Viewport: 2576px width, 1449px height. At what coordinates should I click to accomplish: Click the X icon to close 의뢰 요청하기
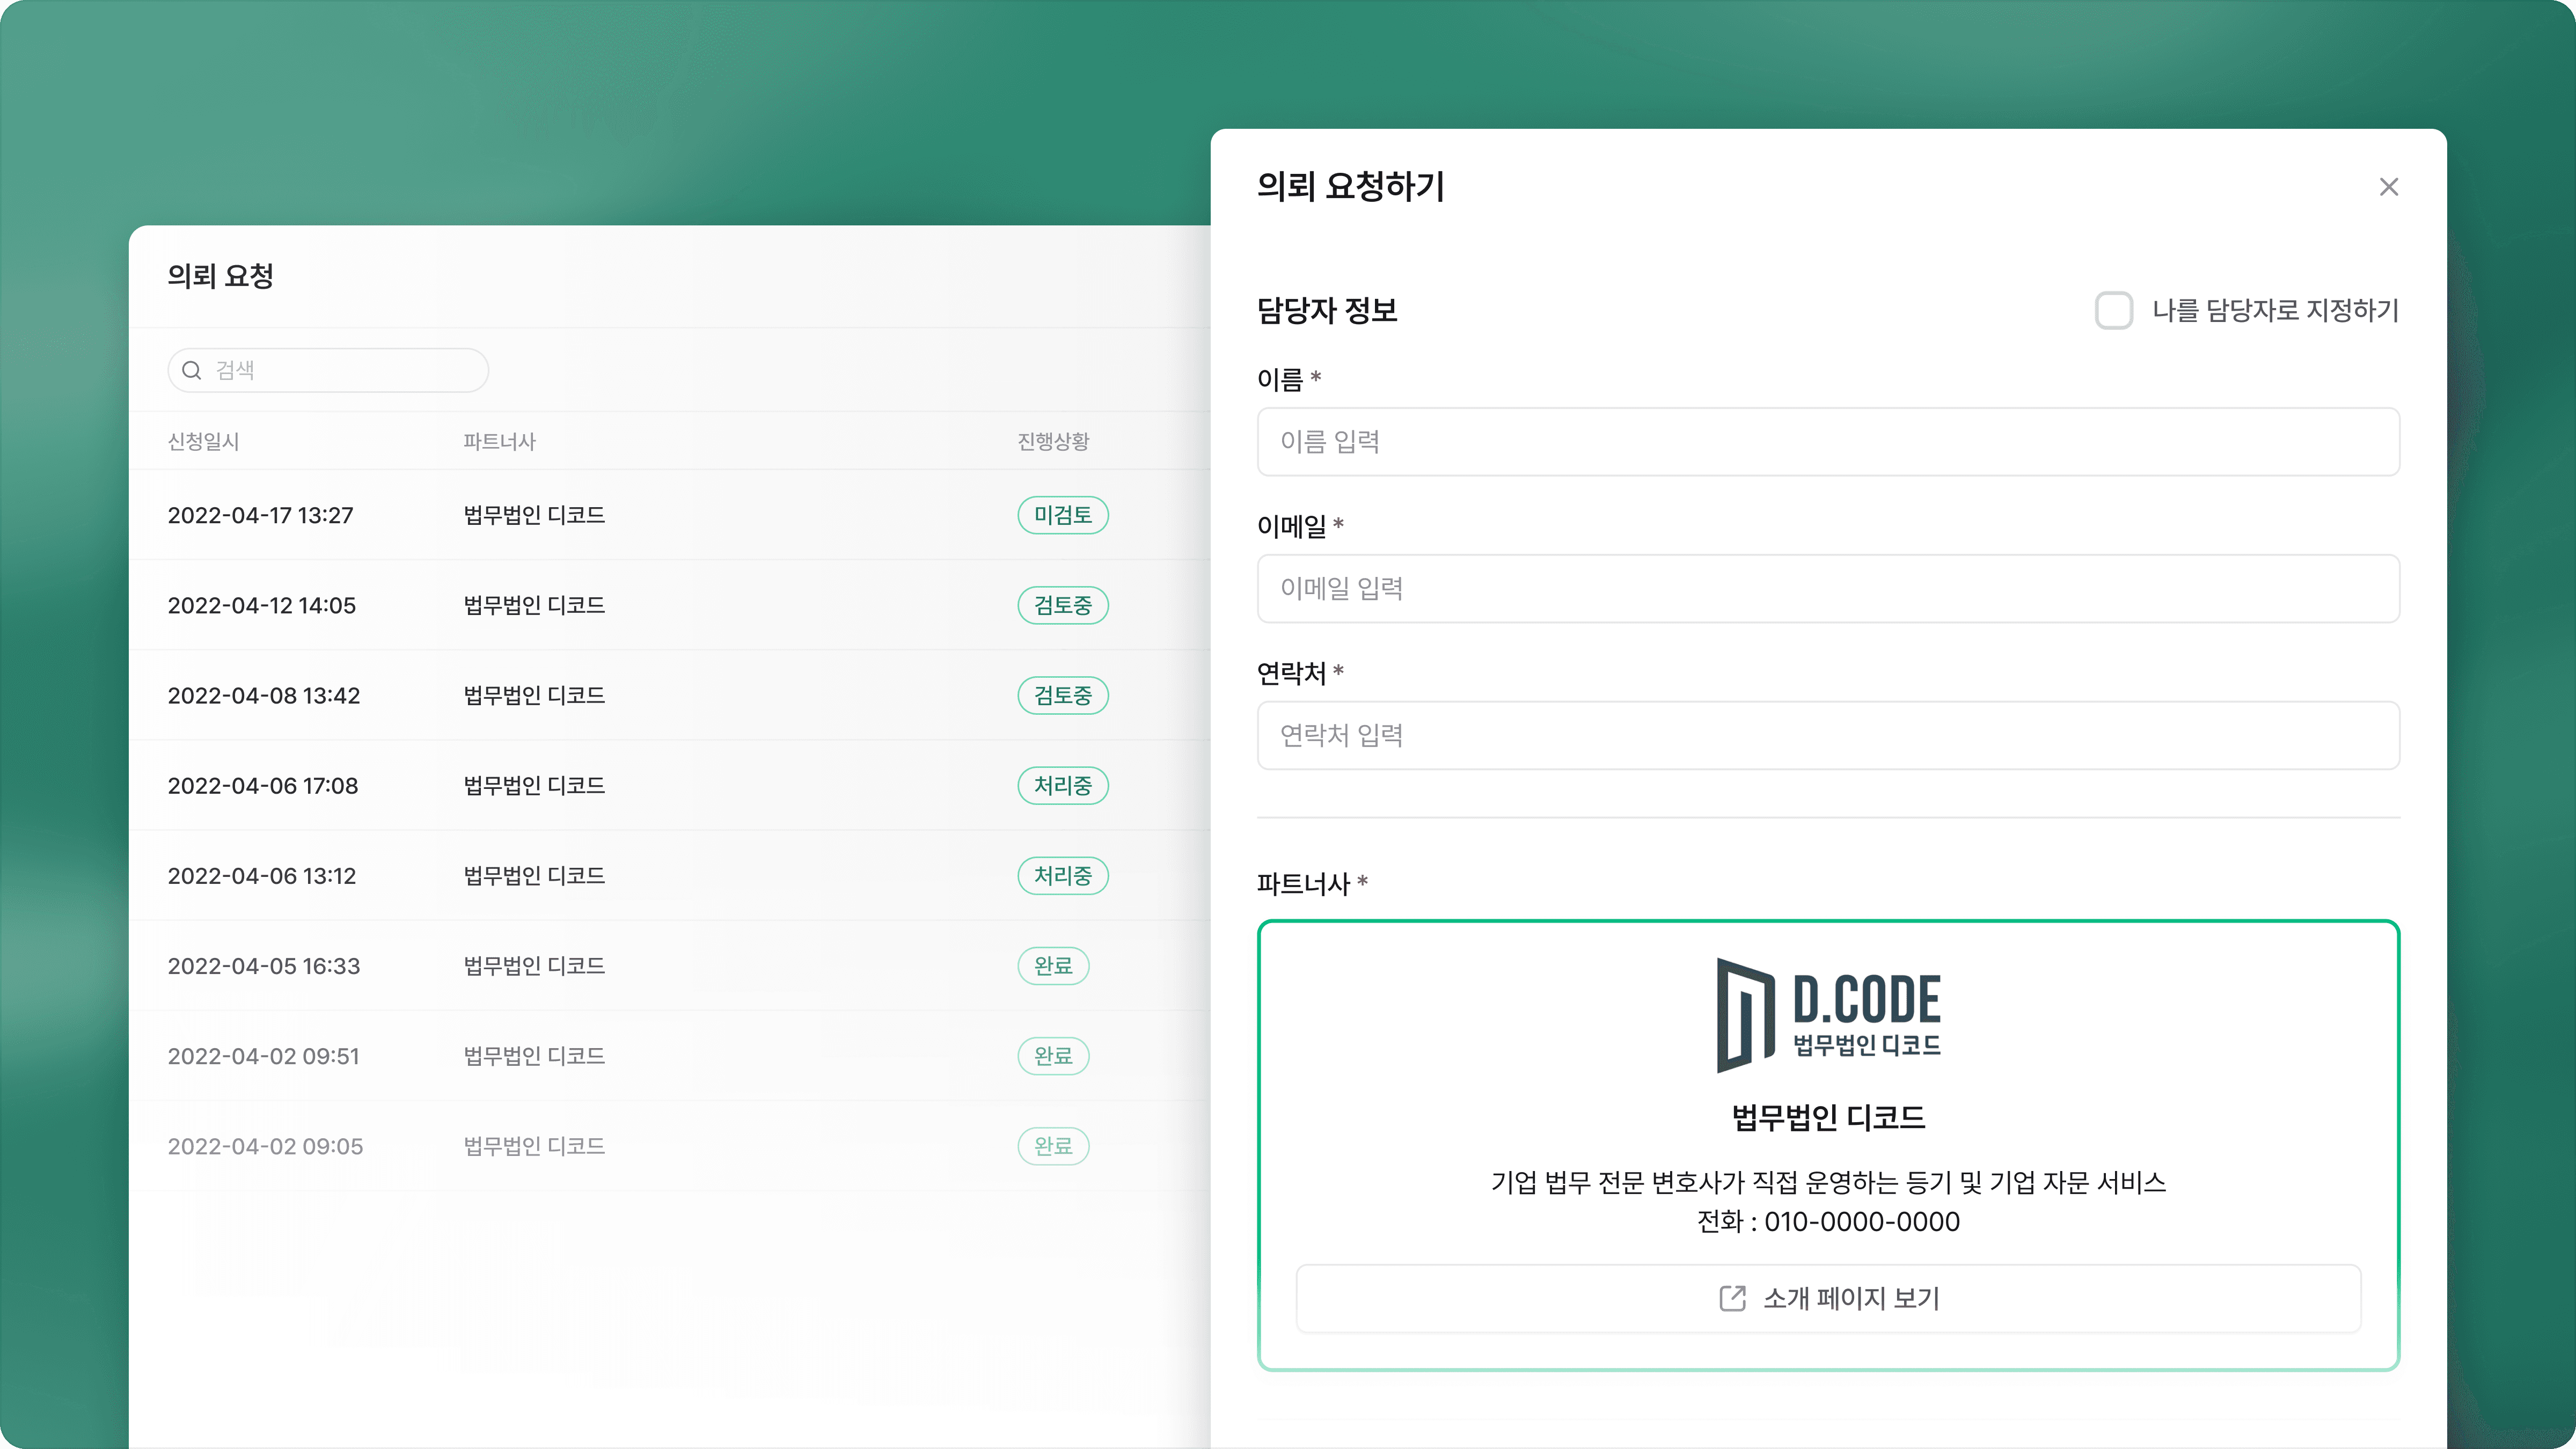pos(2389,187)
